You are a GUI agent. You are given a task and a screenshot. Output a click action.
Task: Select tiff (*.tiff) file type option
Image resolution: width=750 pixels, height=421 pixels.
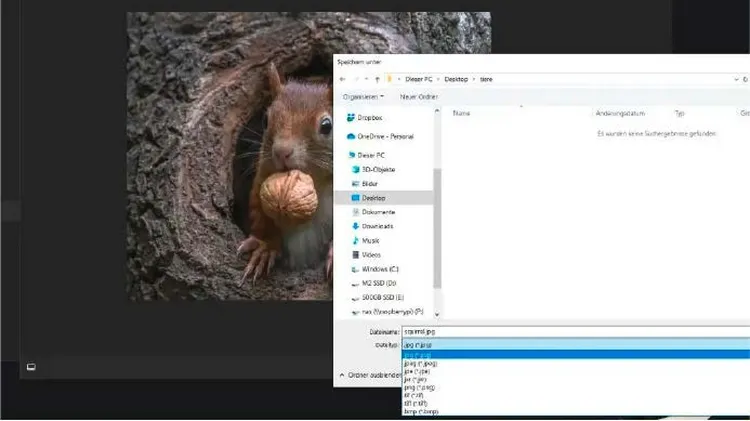(x=416, y=403)
